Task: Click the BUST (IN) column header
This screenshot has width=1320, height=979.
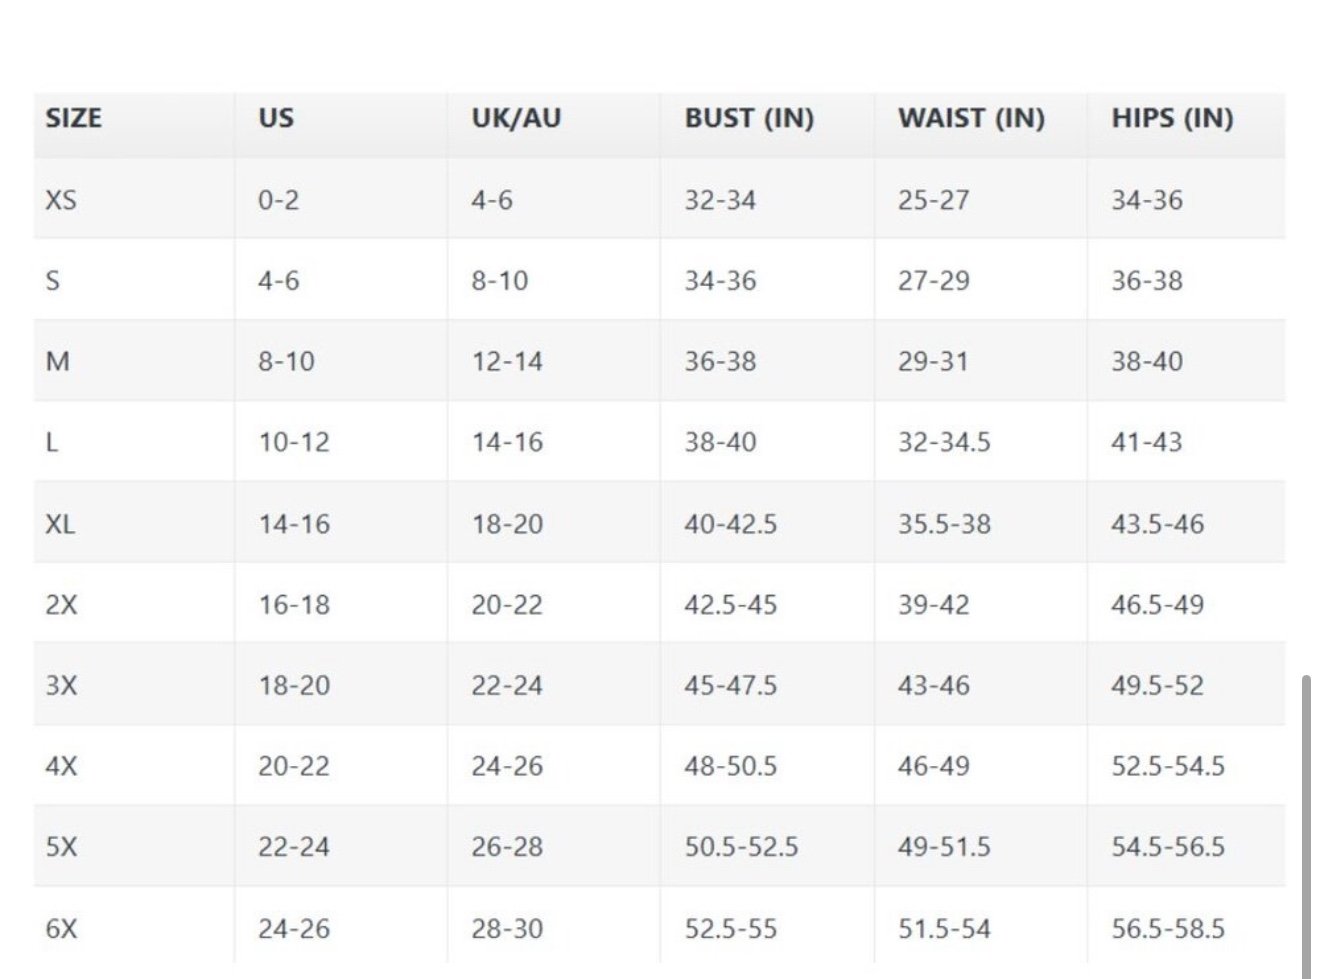Action: click(x=749, y=118)
